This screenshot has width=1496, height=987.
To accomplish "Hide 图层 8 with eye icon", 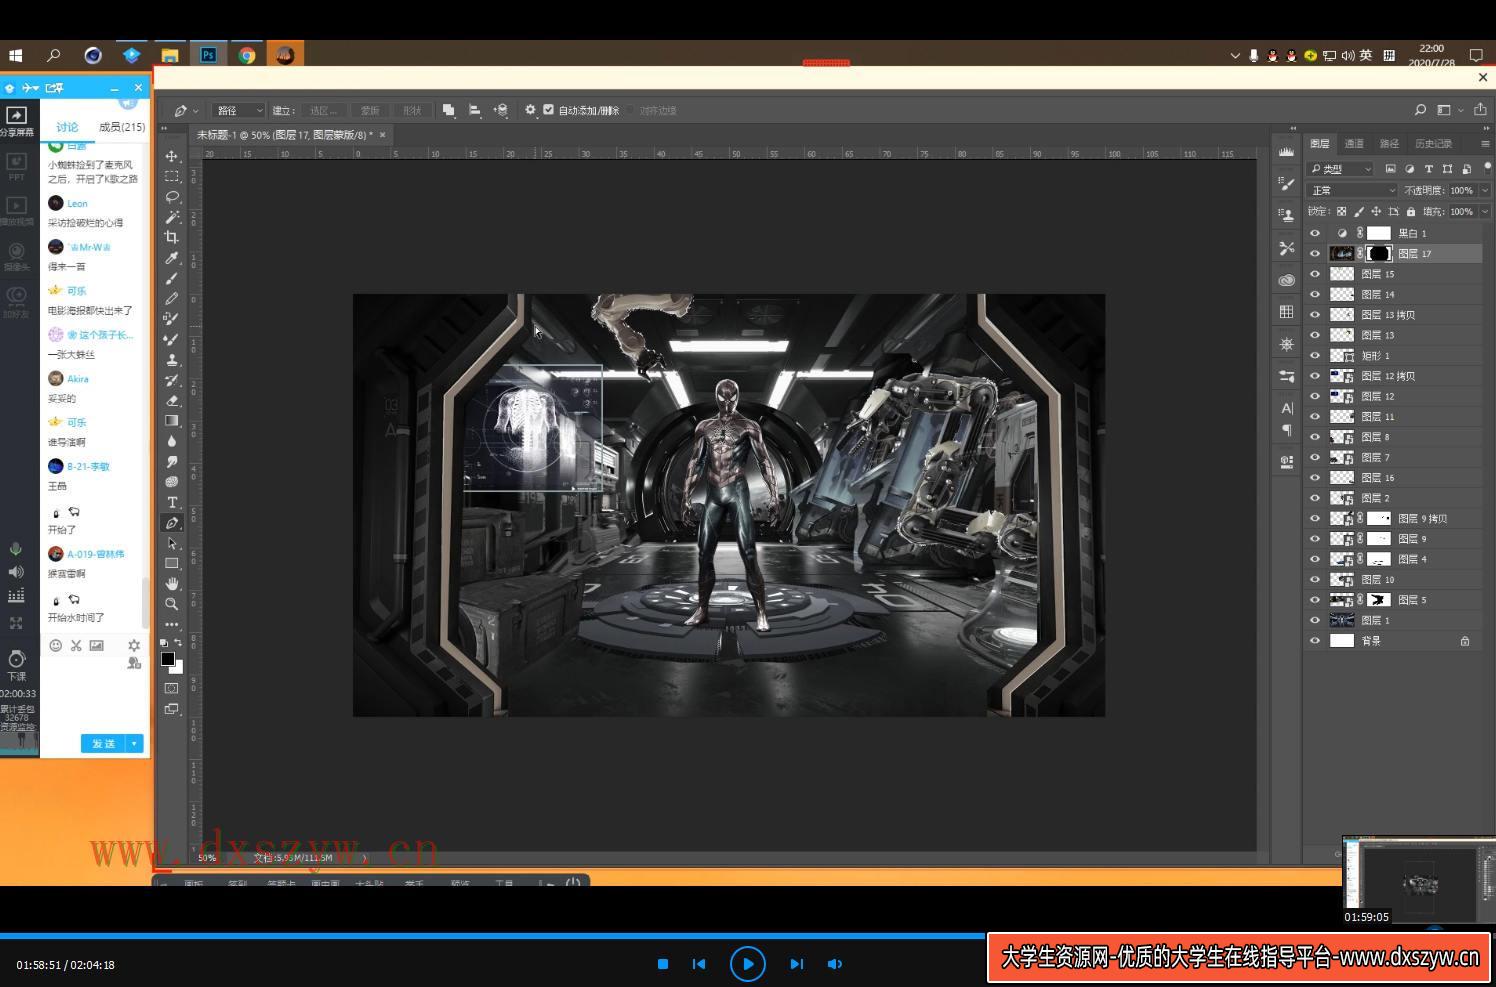I will point(1315,437).
